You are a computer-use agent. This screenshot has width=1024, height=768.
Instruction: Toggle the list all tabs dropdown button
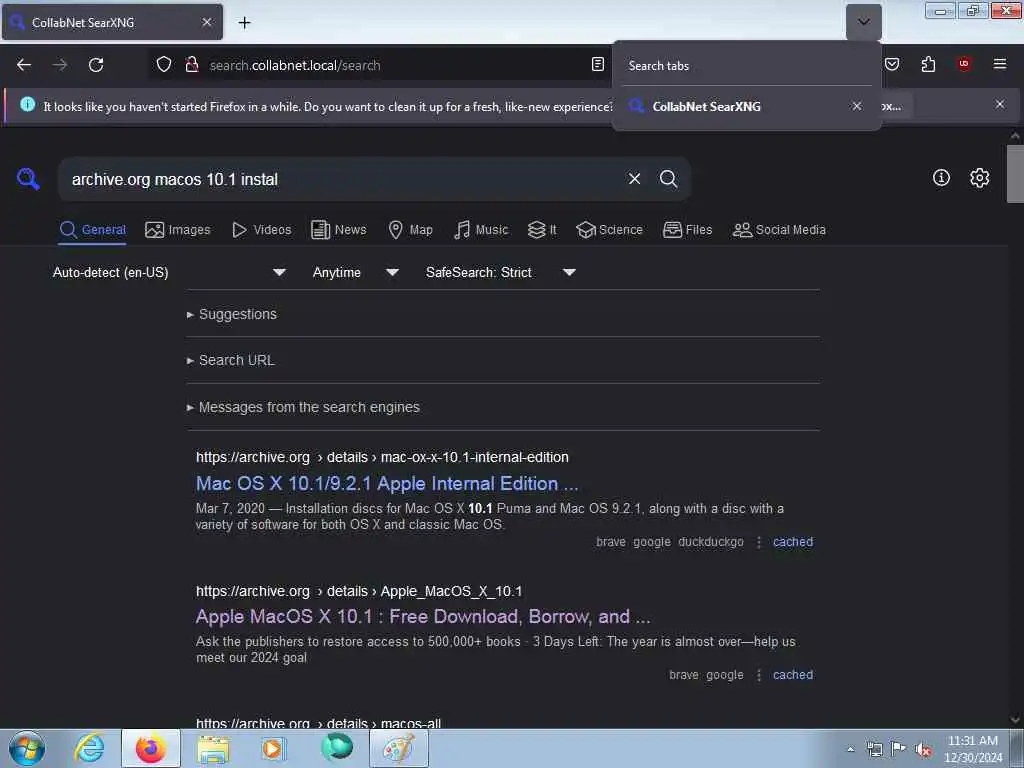[x=863, y=22]
